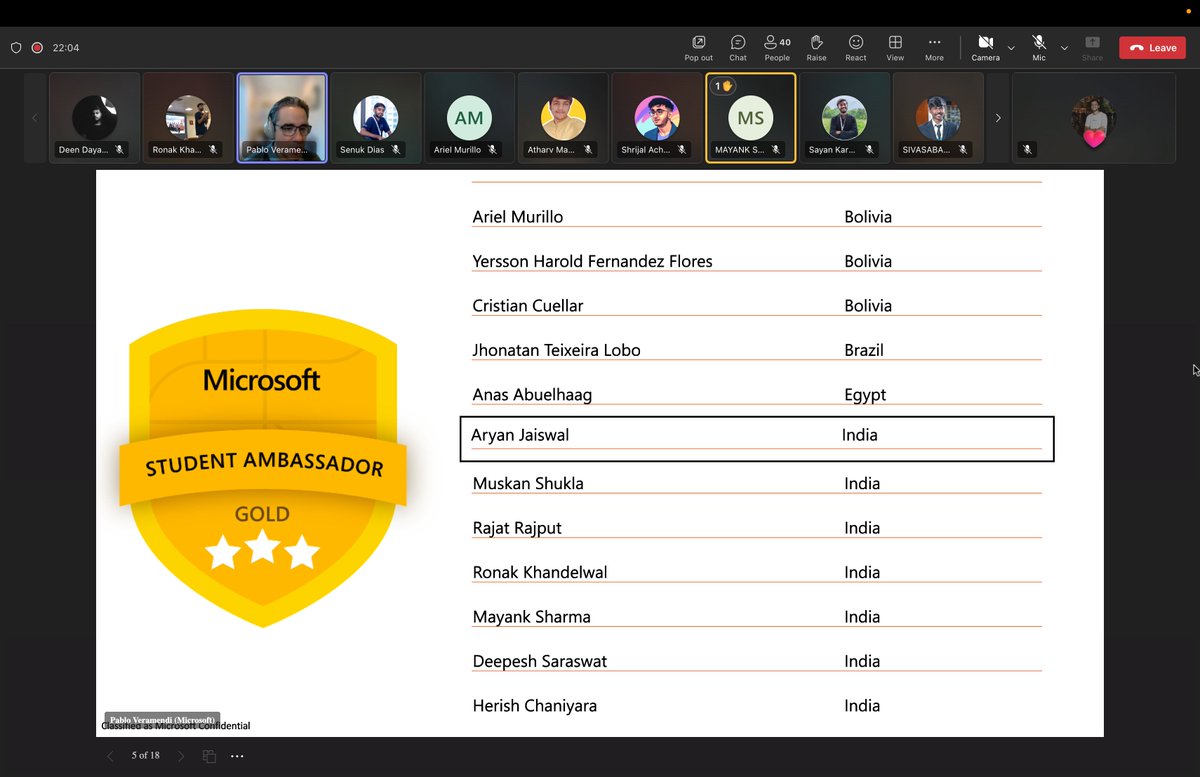Open the More actions menu
Viewport: 1200px width, 777px height.
coord(934,48)
